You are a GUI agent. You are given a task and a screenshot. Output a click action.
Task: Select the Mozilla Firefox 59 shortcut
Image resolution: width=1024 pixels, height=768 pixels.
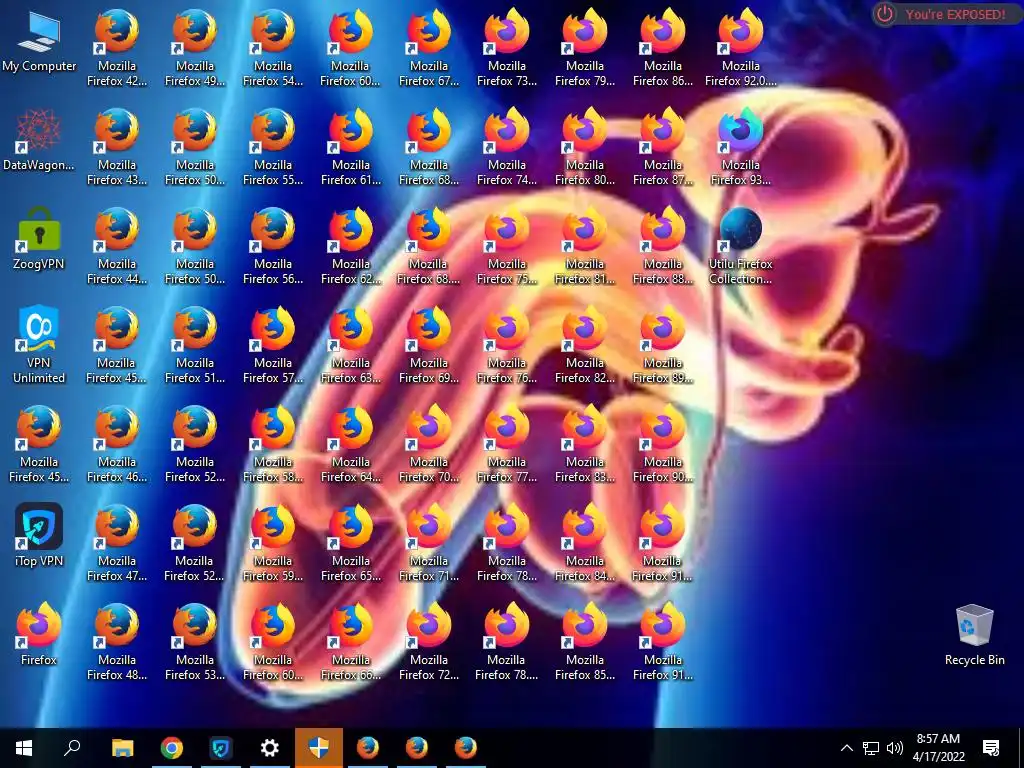point(273,543)
